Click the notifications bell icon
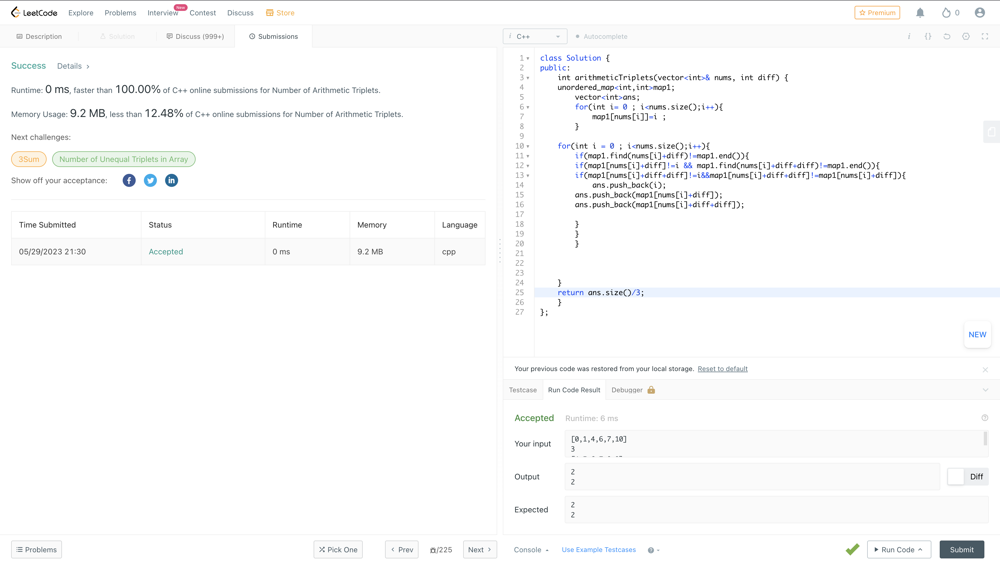This screenshot has width=1000, height=564. click(x=920, y=13)
